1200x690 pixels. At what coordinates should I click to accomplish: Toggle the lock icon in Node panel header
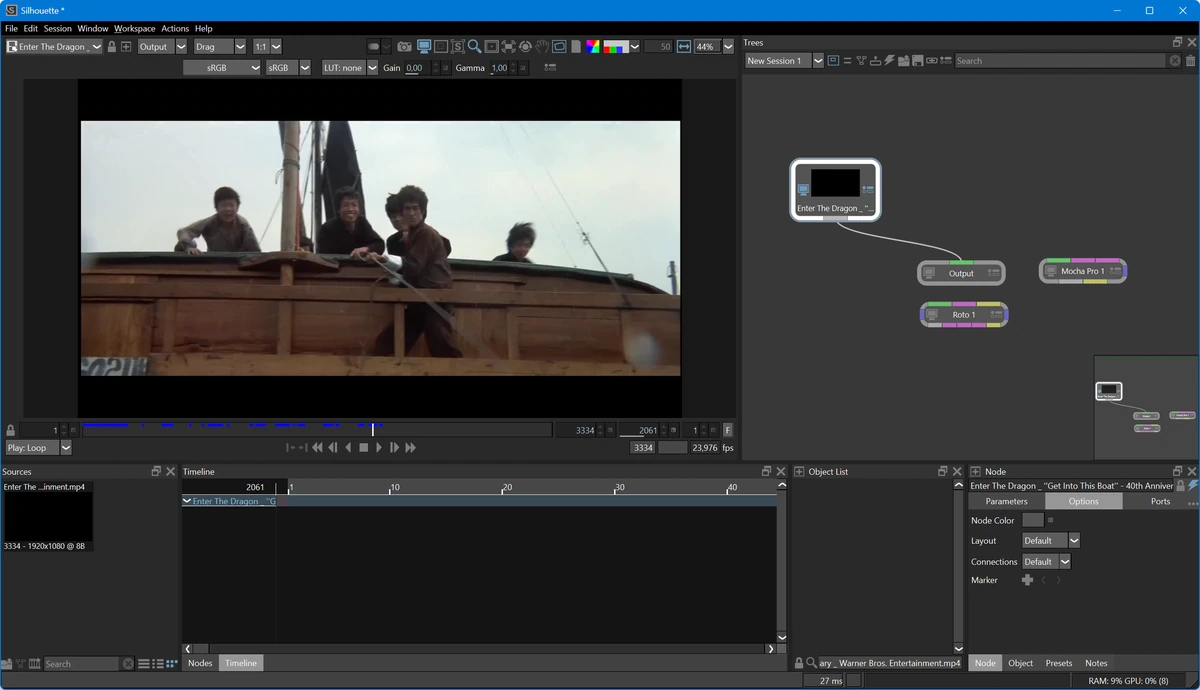1181,486
